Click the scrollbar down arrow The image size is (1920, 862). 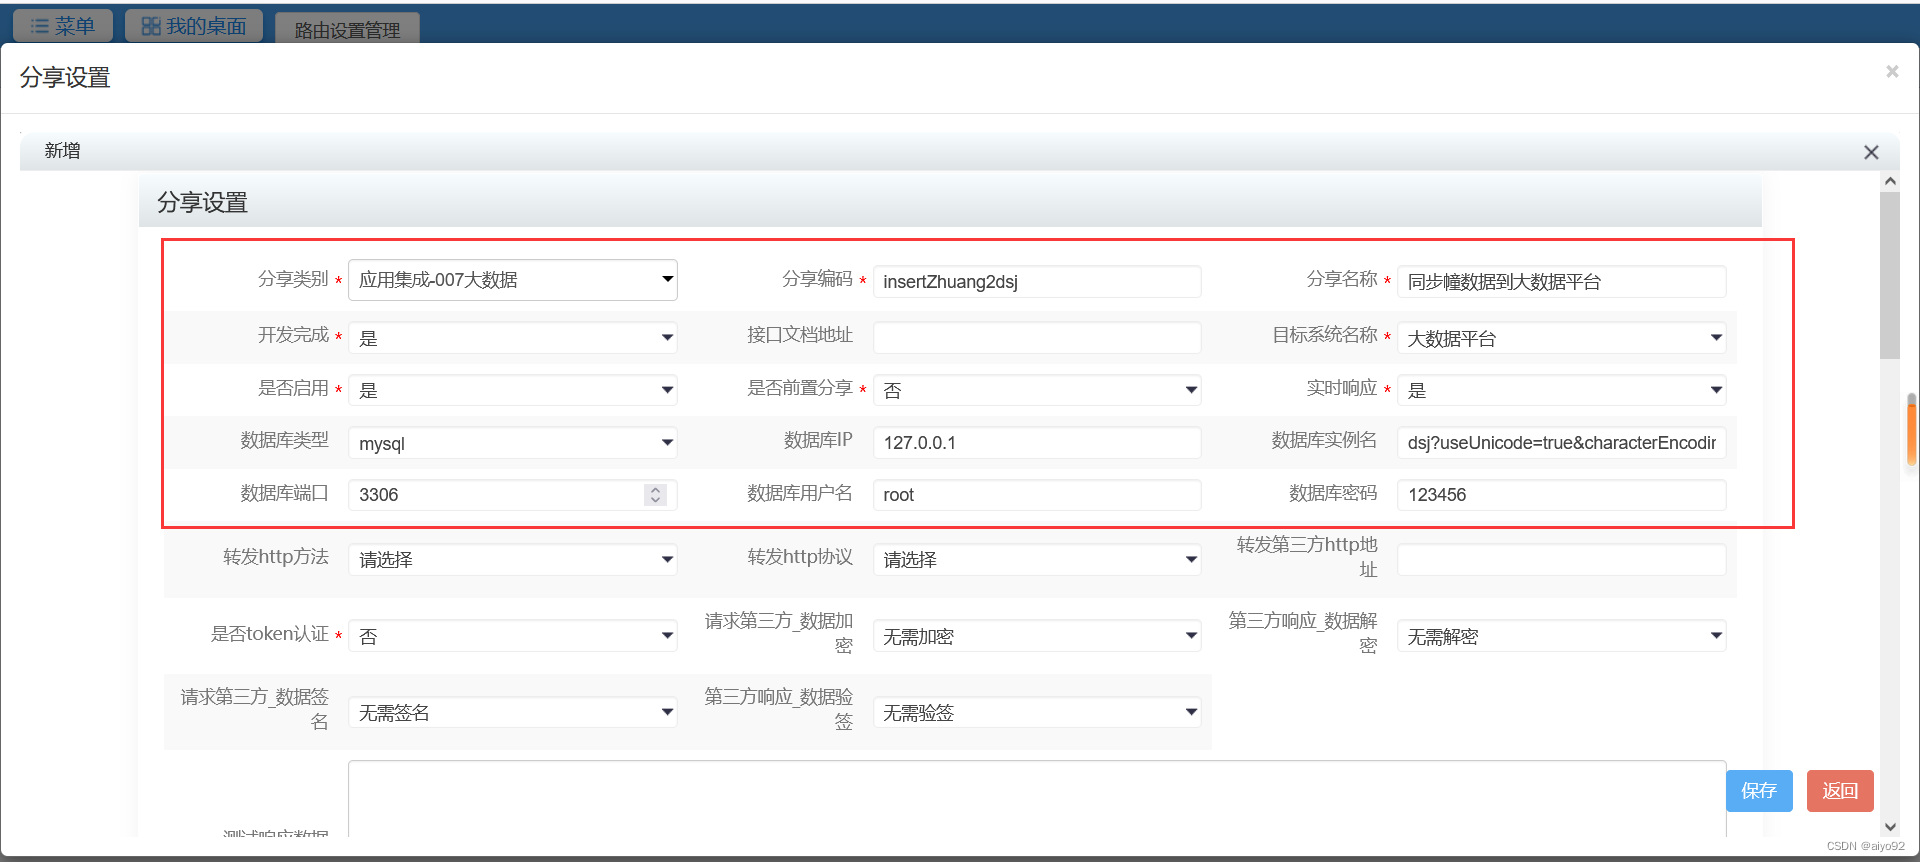coord(1890,827)
